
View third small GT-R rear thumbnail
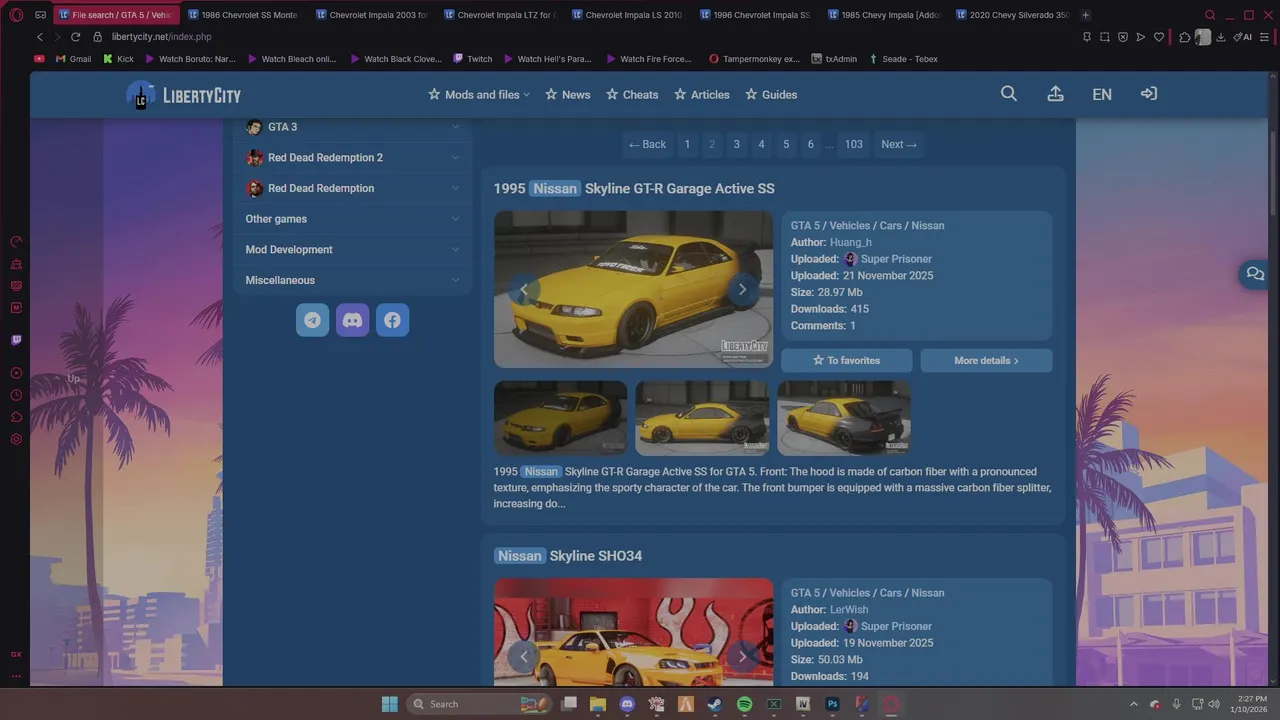point(844,418)
